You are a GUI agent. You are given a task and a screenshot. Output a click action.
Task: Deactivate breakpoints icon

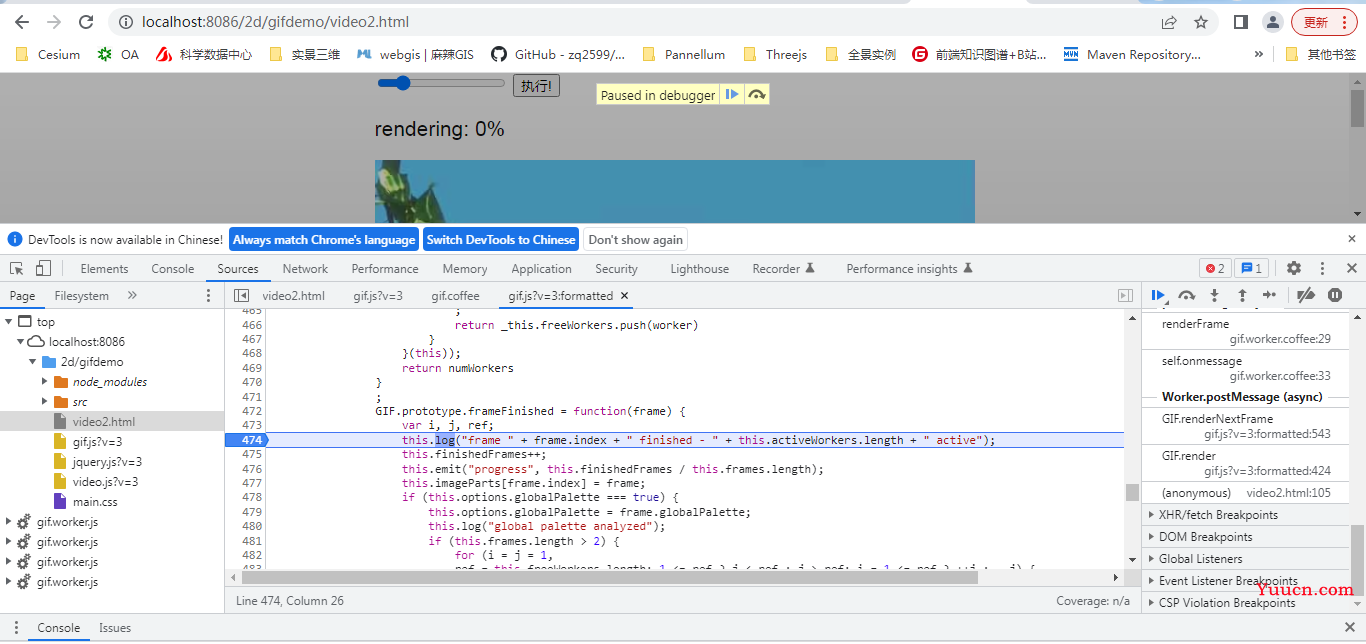tap(1305, 295)
